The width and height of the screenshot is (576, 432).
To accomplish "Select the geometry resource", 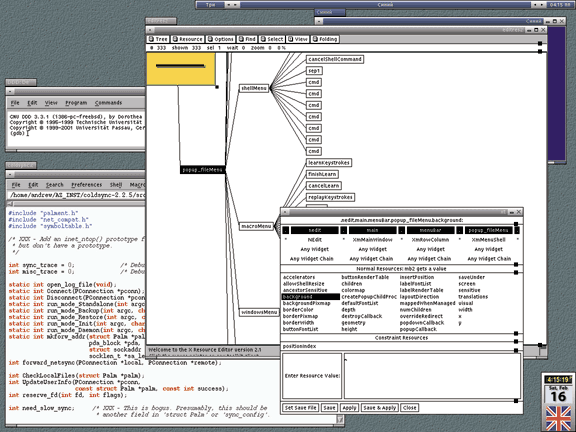I will point(353,323).
